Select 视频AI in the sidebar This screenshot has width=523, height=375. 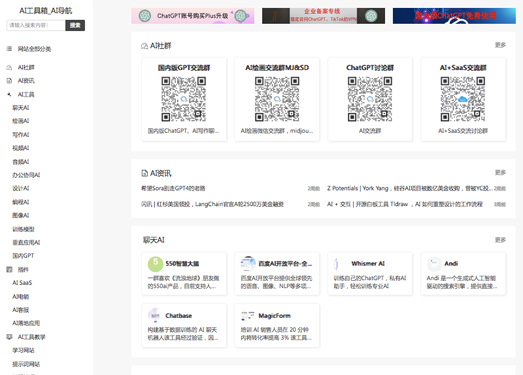(x=21, y=148)
